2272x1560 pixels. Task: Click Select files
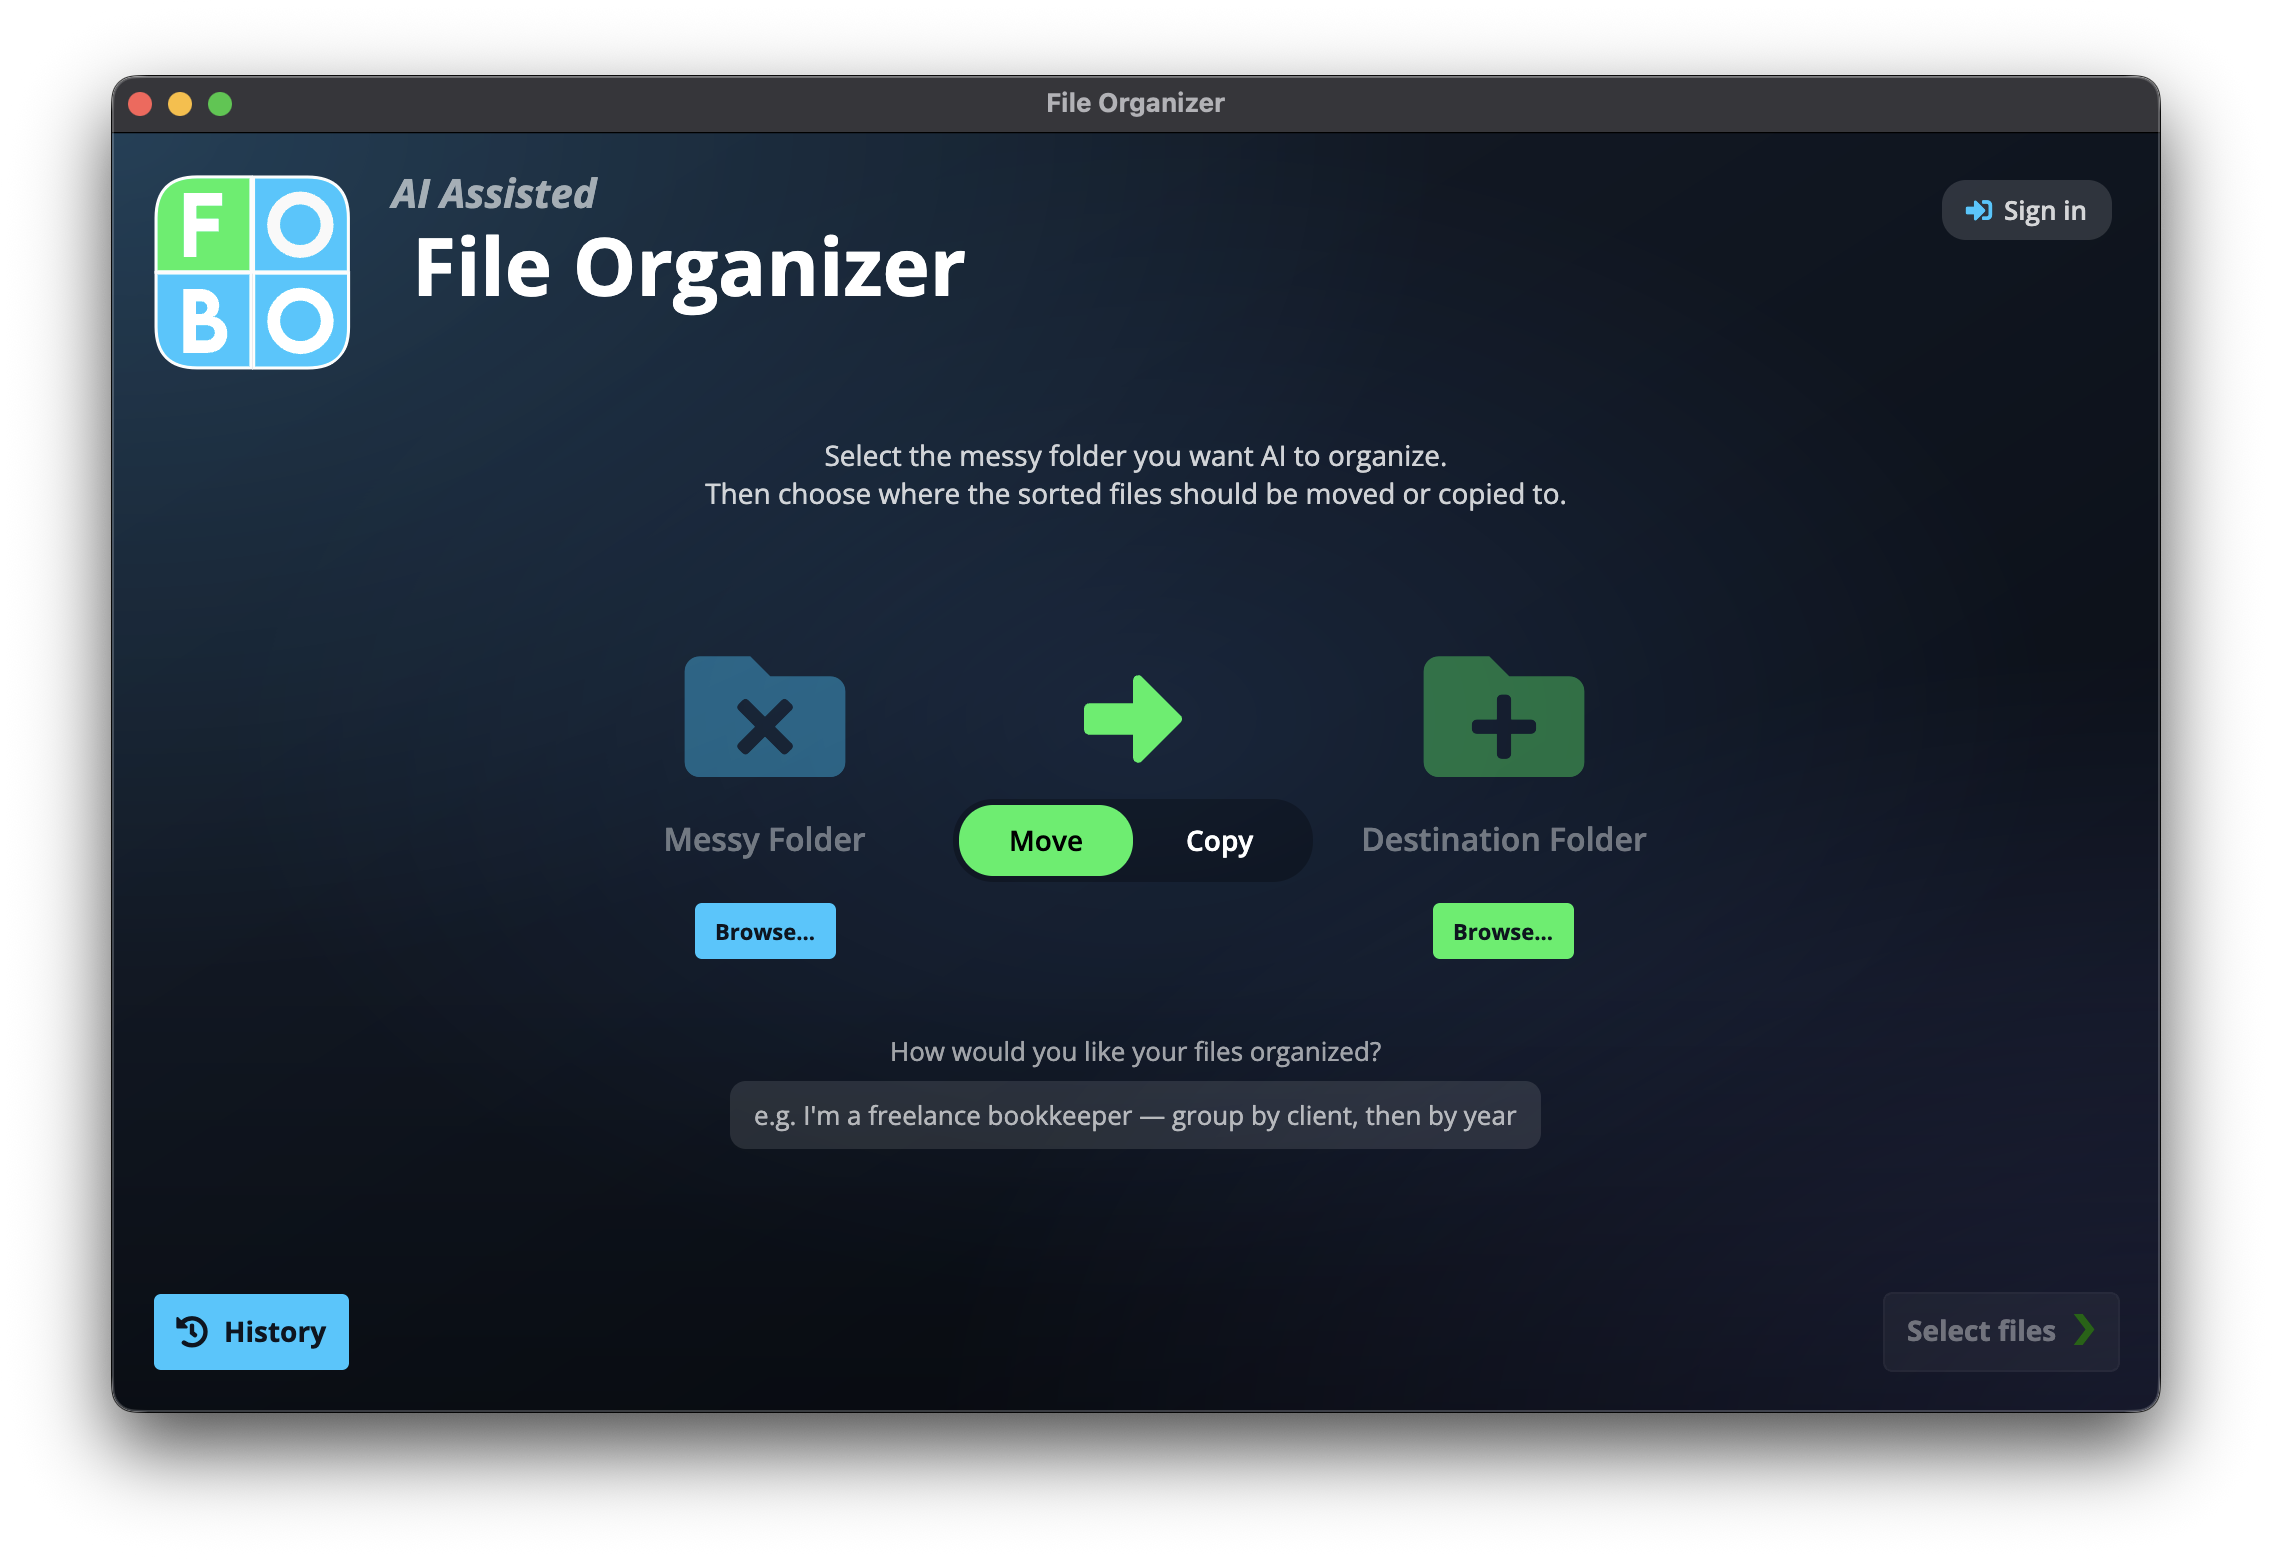click(x=2000, y=1331)
